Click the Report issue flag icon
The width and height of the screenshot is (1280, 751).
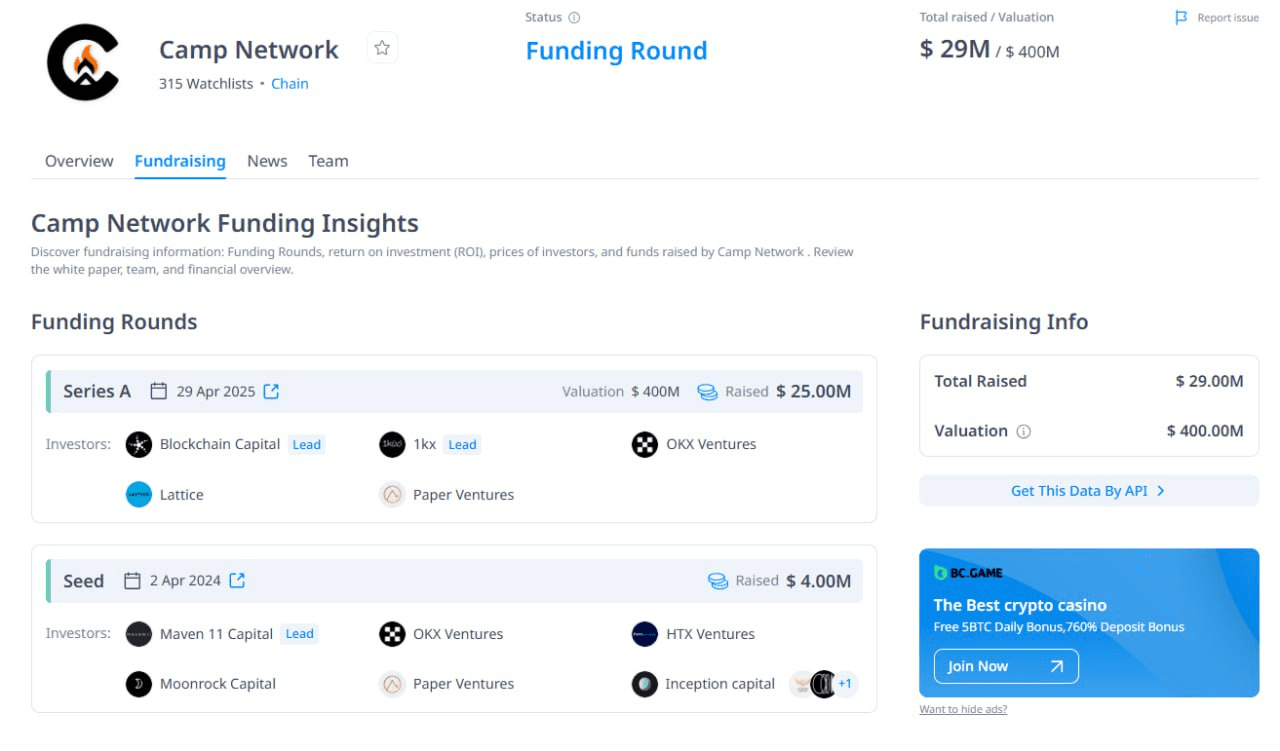click(x=1181, y=17)
